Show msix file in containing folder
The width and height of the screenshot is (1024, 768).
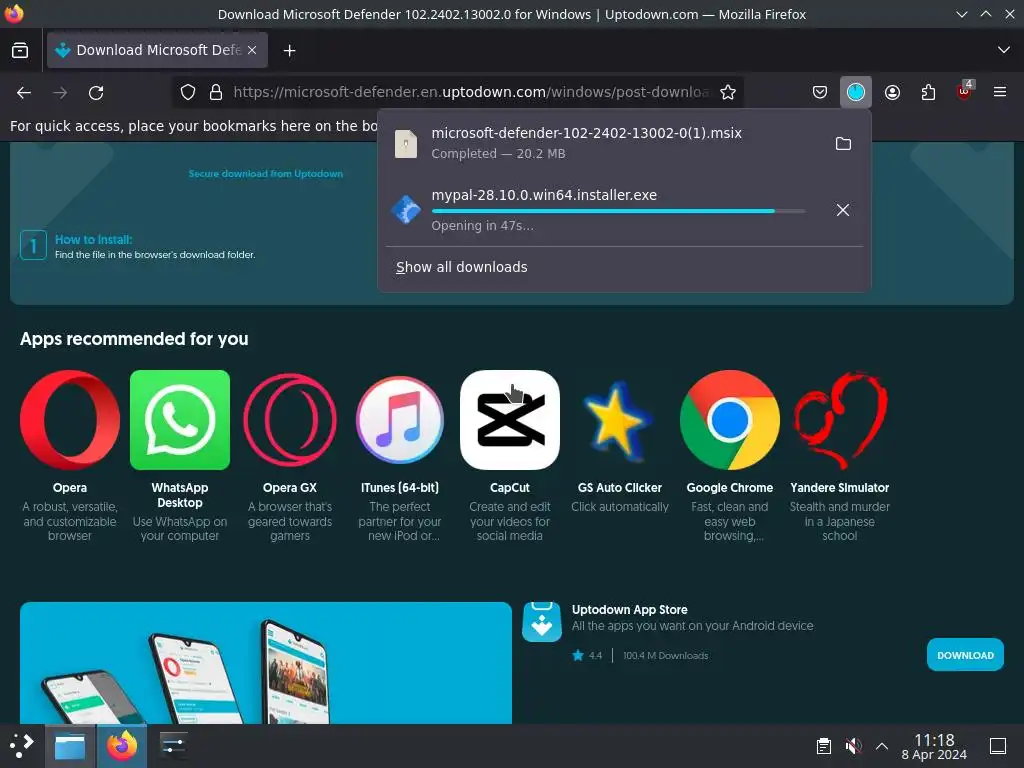coord(843,143)
